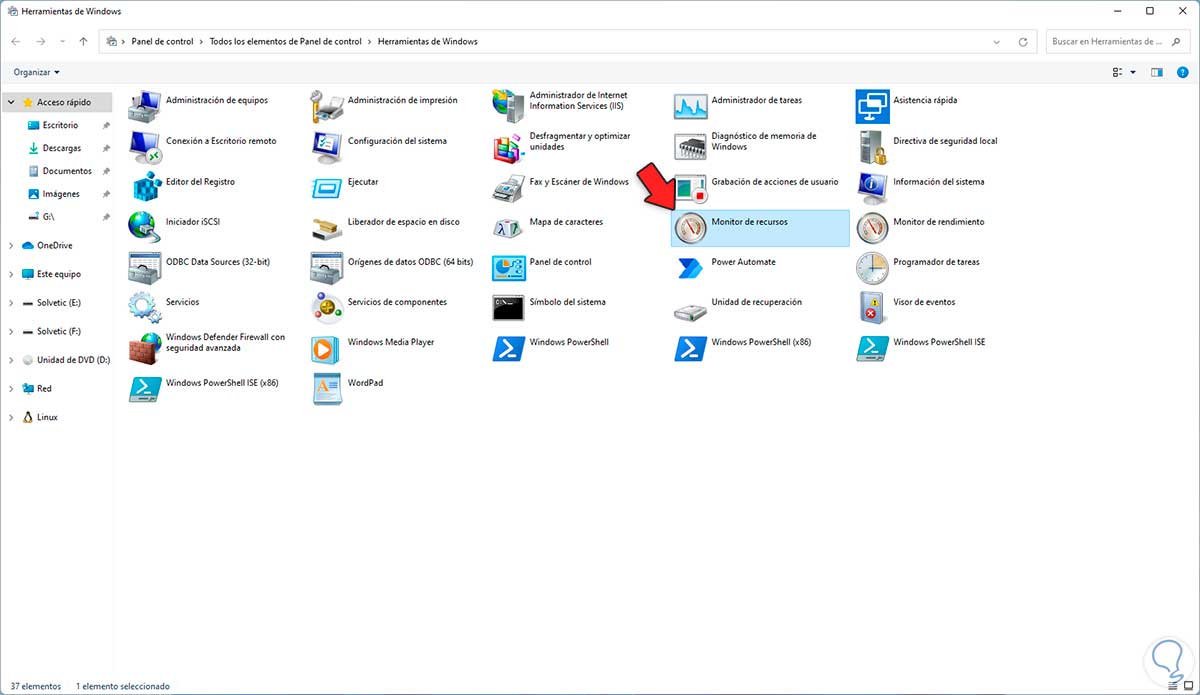Select Desfragmentar y optimizar unidades icon
The height and width of the screenshot is (695, 1200).
pos(509,147)
